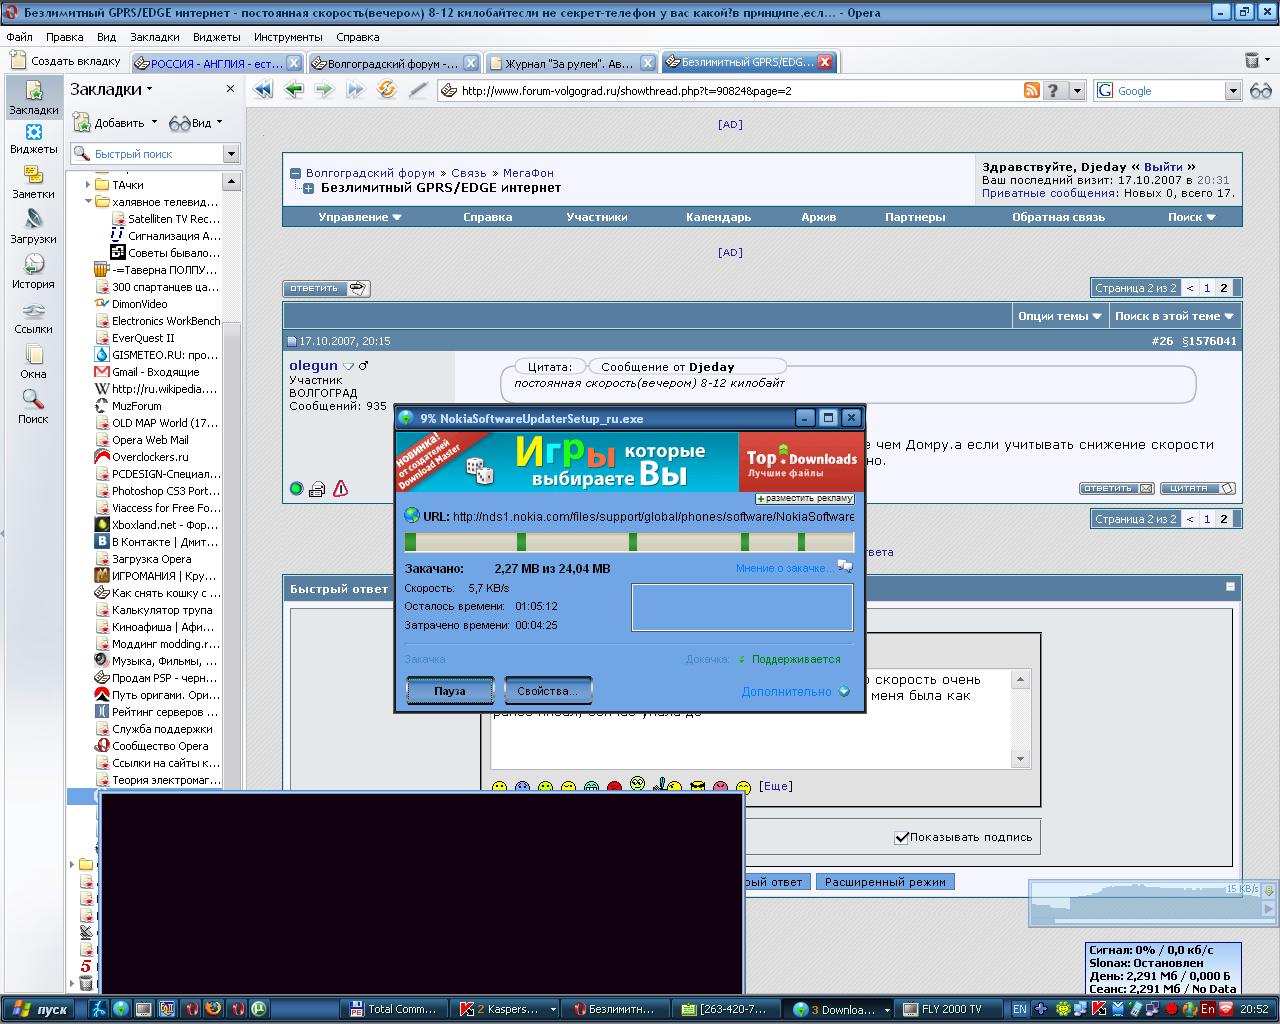Viewport: 1280px width, 1024px height.
Task: Click the RSS feed icon in address bar
Action: click(1031, 90)
